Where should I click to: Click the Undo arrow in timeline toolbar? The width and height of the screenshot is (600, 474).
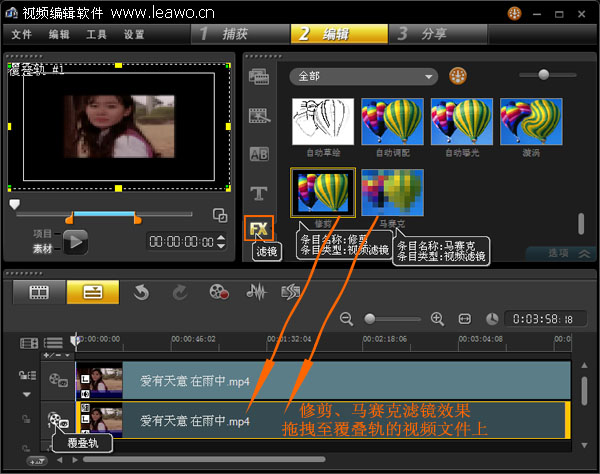click(x=141, y=292)
